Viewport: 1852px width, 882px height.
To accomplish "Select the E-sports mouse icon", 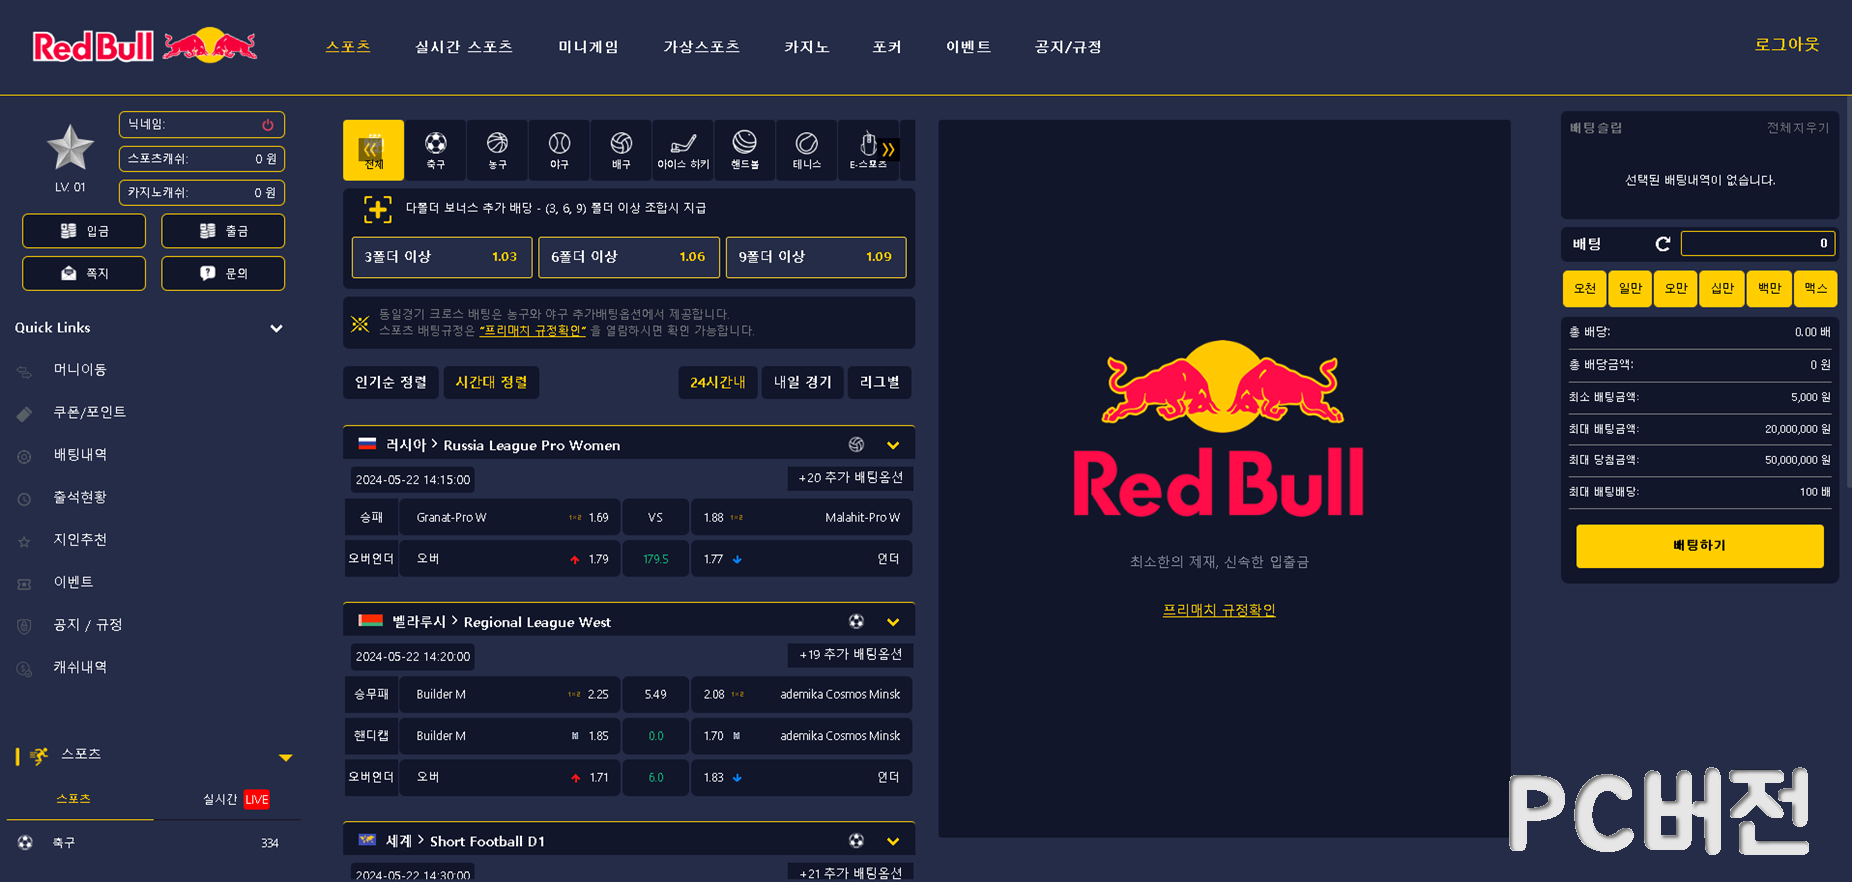I will pos(867,150).
